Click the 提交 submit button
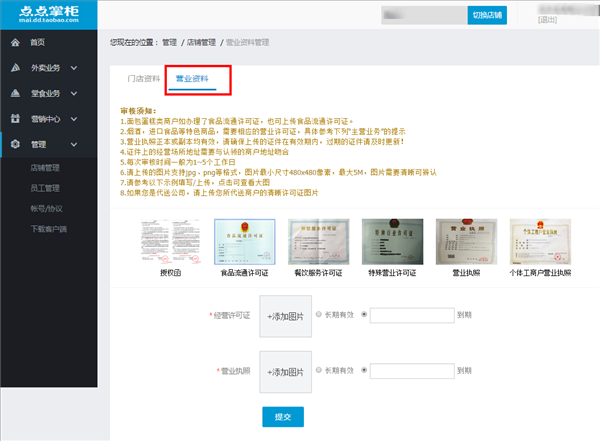 point(283,417)
